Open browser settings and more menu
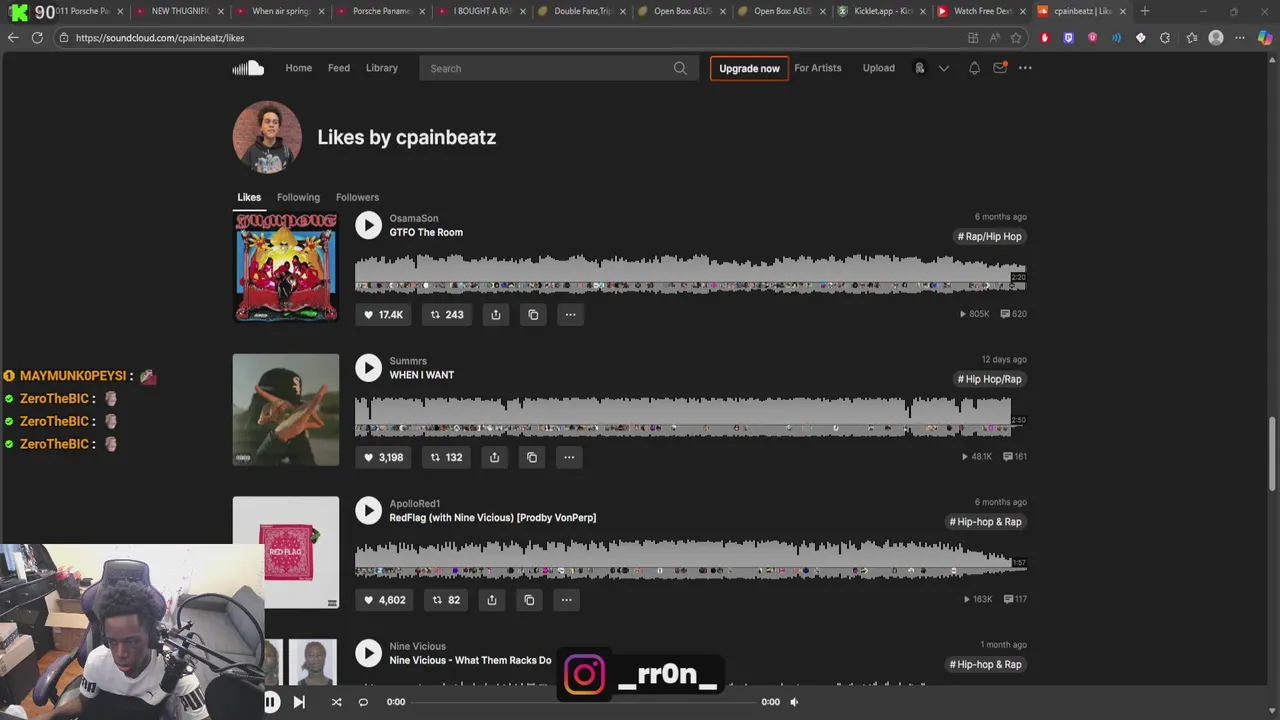Screen dimensions: 1280x720 point(1240,38)
